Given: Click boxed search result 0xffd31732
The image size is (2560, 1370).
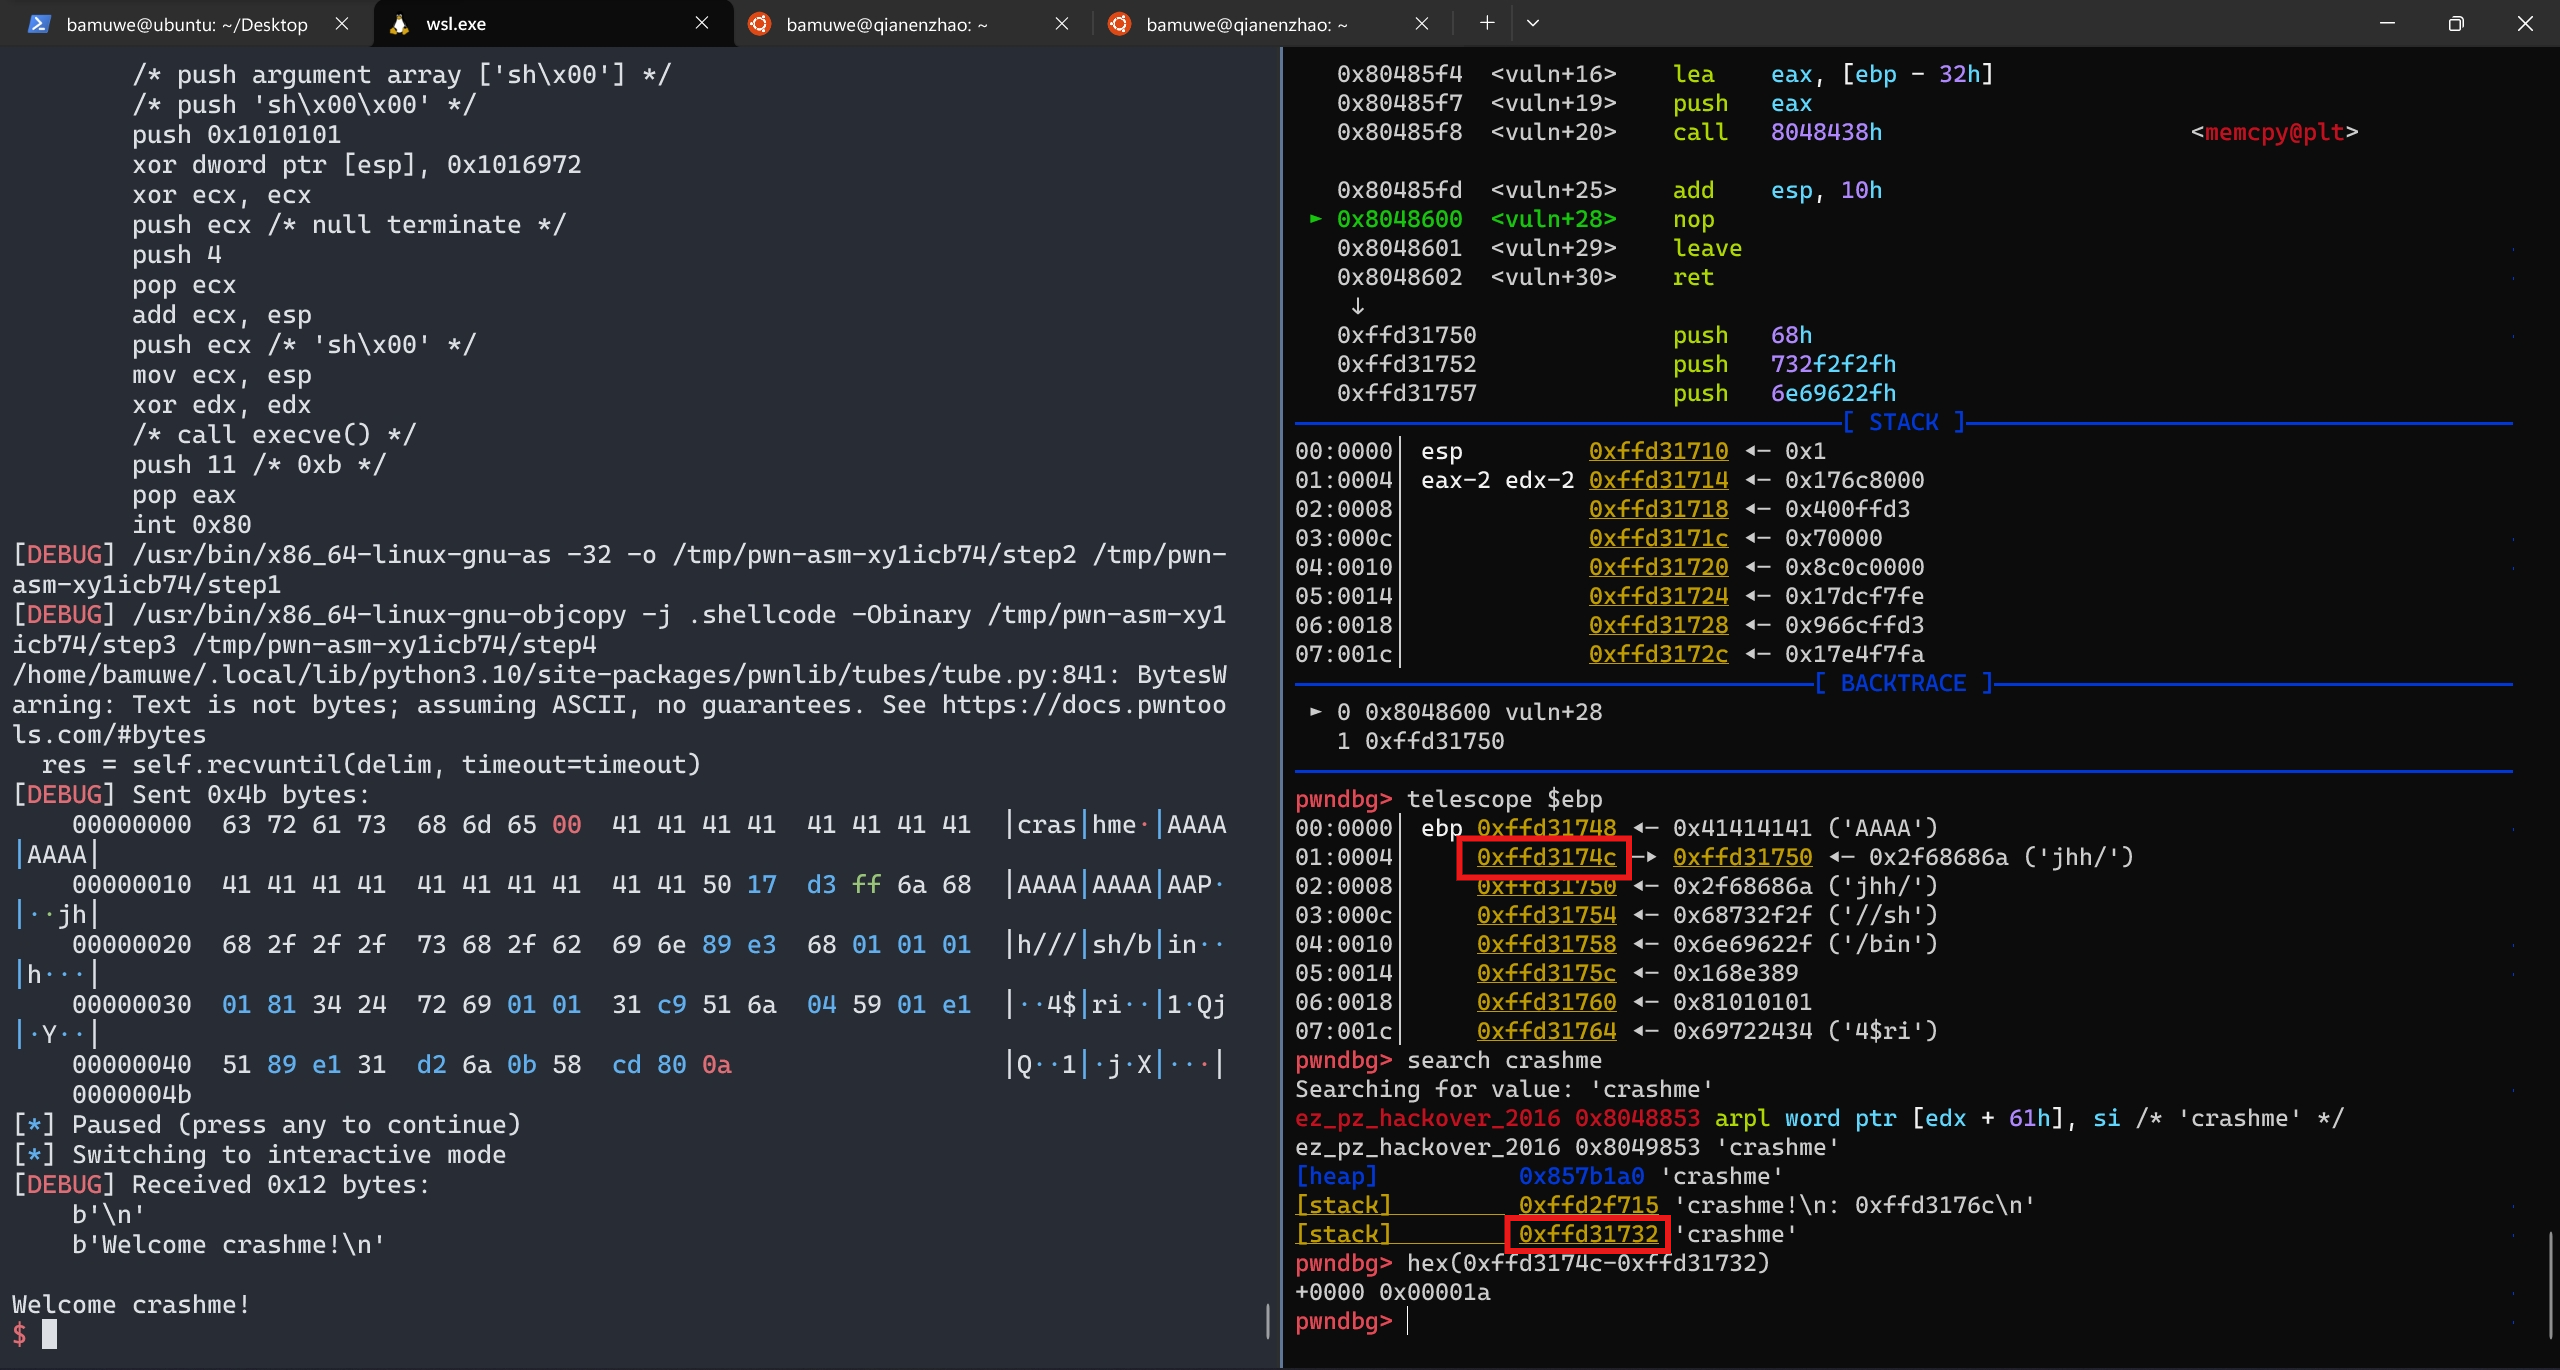Looking at the screenshot, I should click(1588, 1235).
